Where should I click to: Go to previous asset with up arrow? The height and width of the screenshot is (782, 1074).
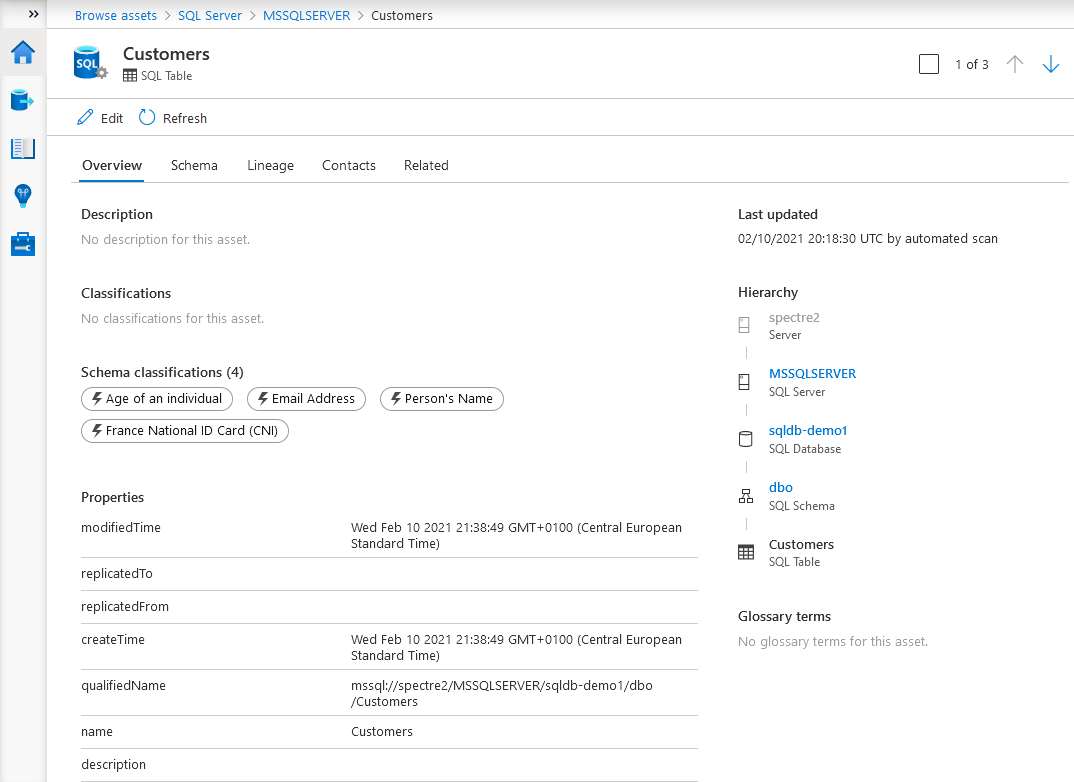pyautogui.click(x=1014, y=64)
